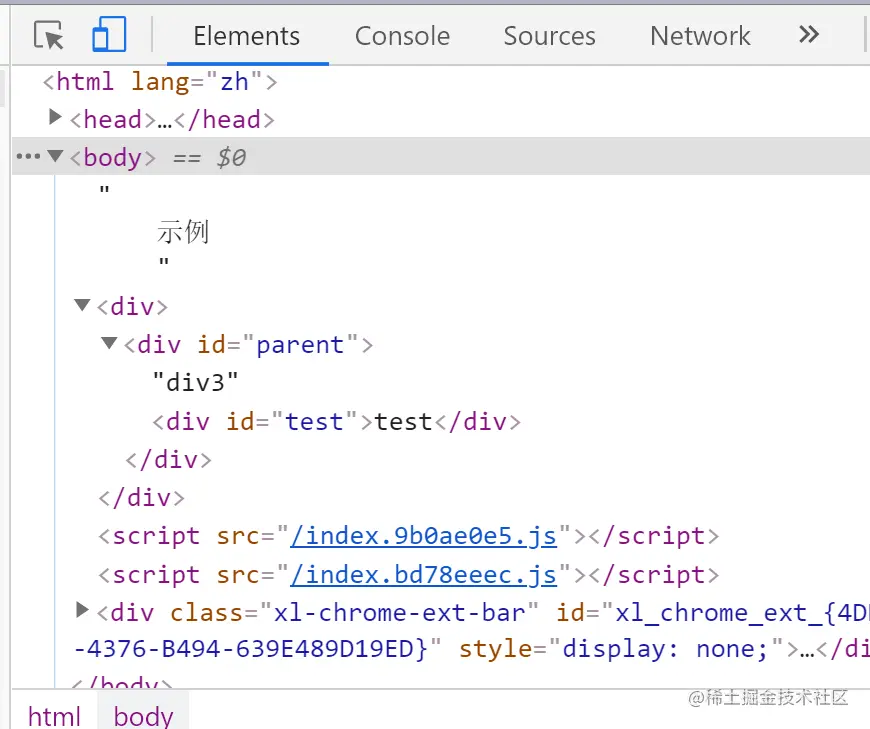
Task: Open the Sources tab
Action: (549, 36)
